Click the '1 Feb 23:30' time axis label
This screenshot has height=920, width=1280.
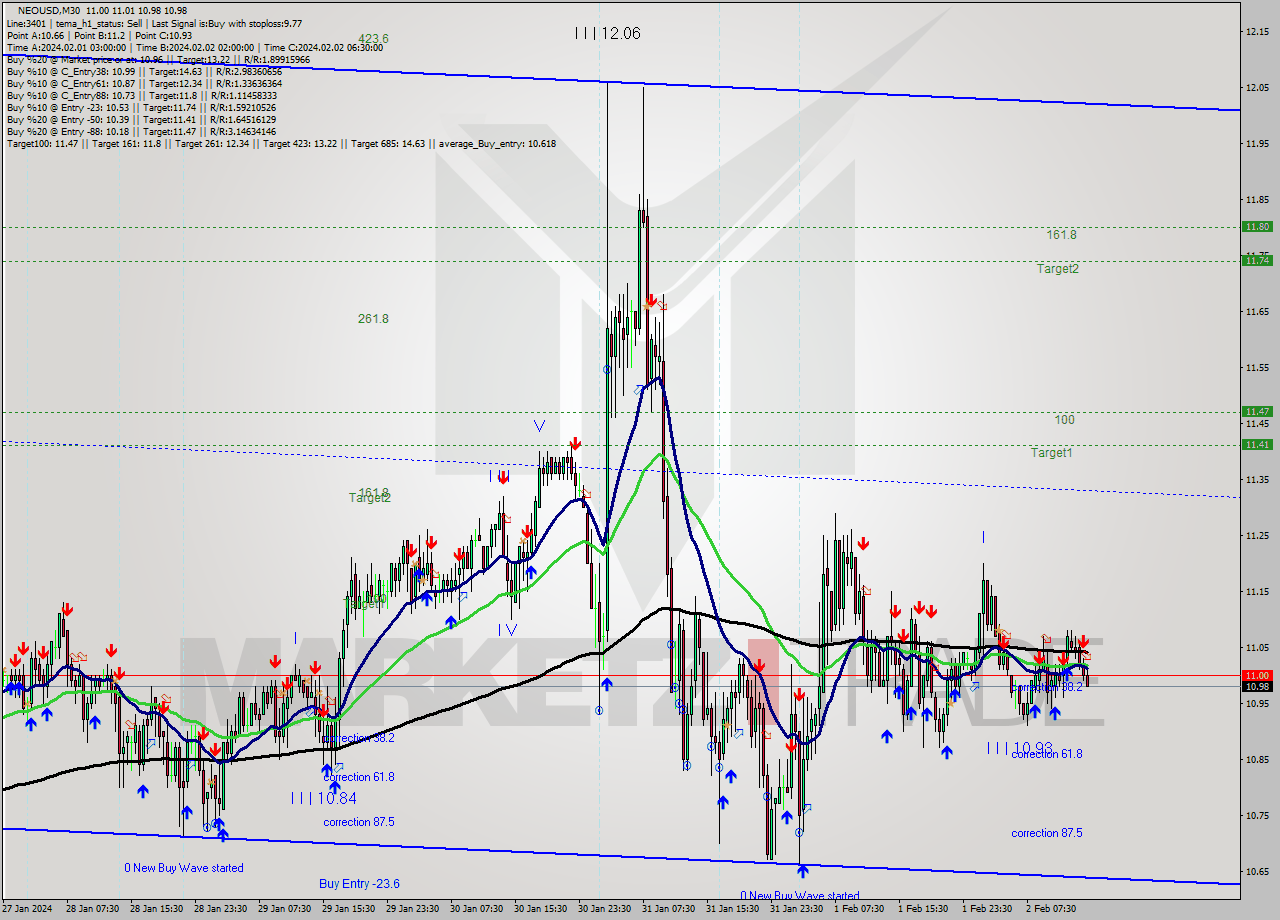988,909
